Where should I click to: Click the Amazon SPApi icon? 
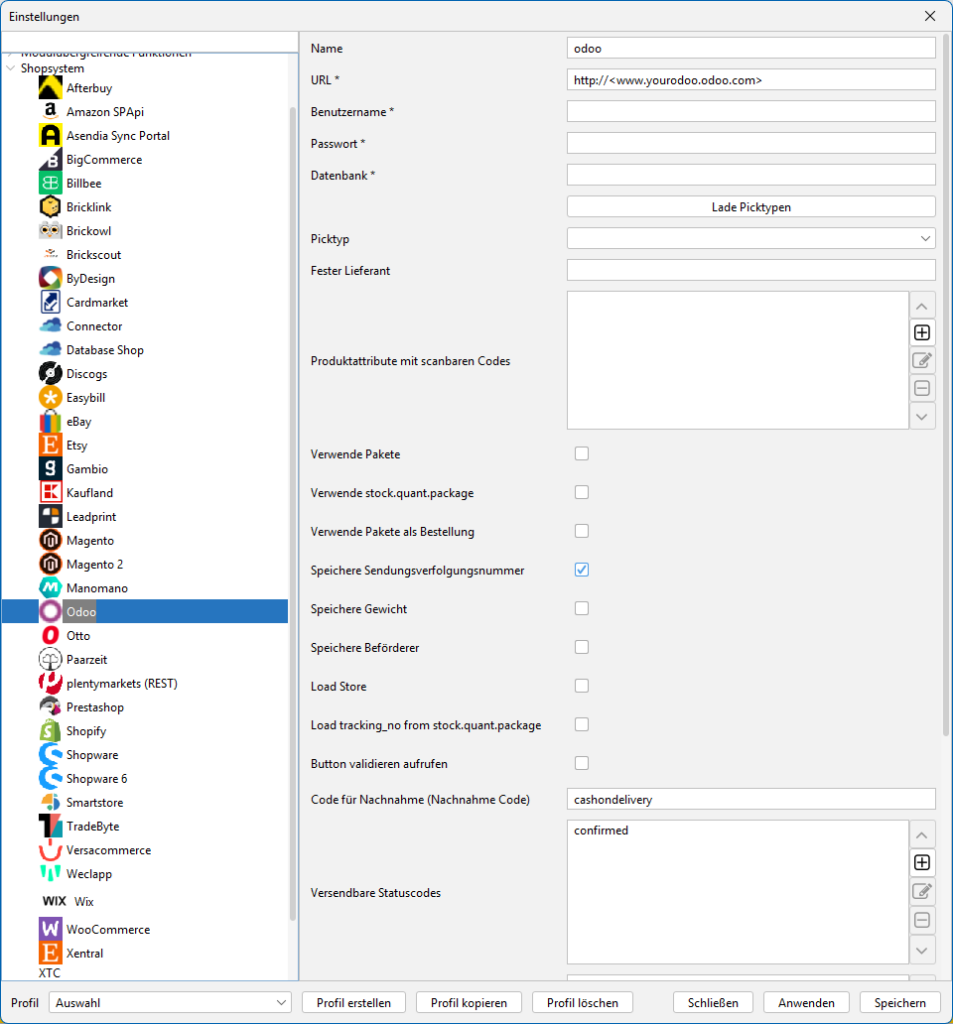tap(51, 112)
